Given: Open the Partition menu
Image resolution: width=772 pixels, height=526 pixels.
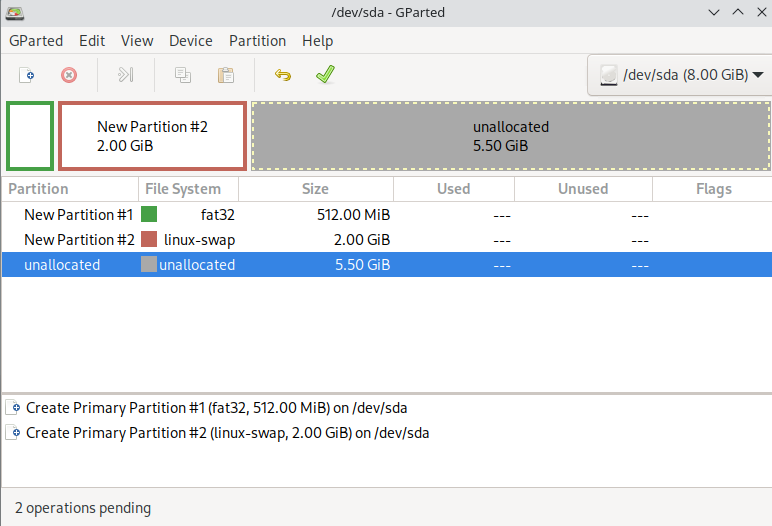Looking at the screenshot, I should [x=257, y=41].
